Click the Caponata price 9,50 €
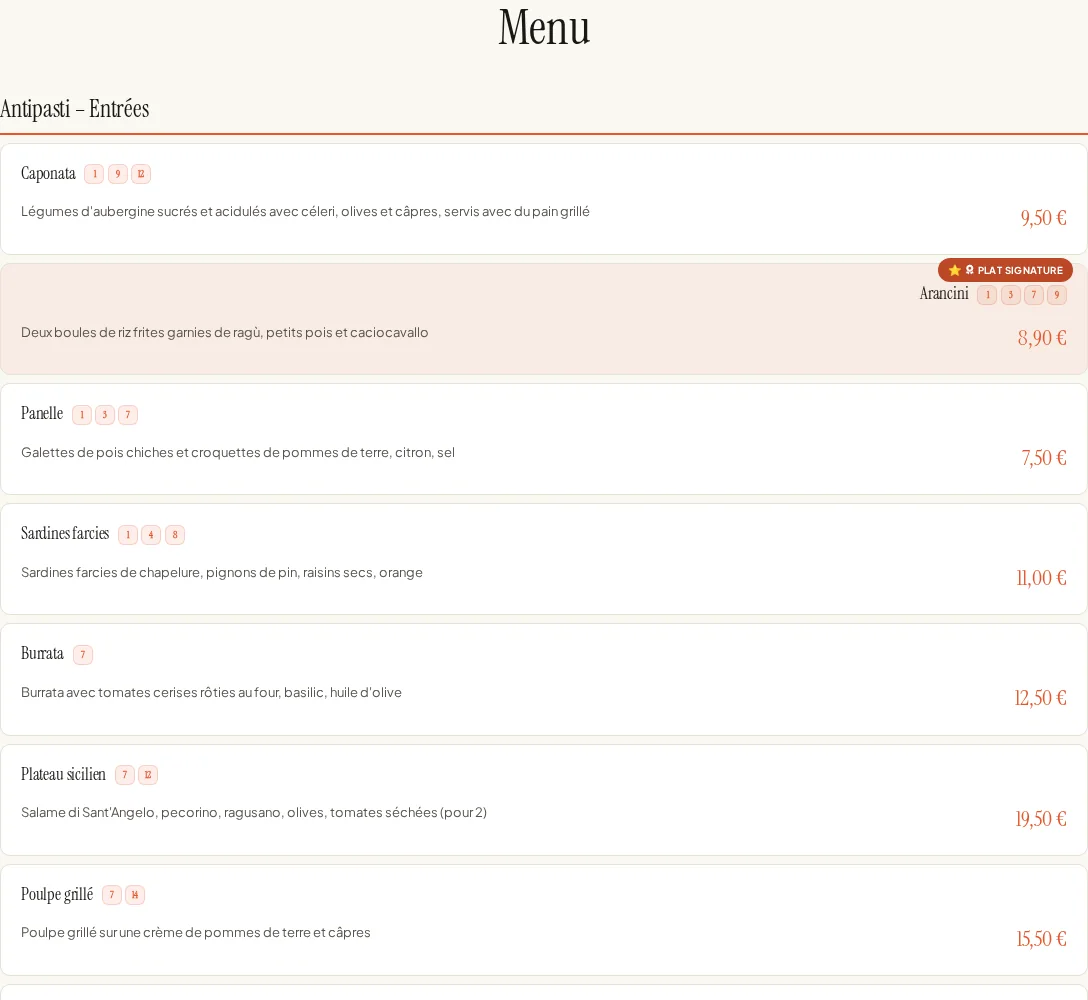Viewport: 1088px width, 1000px height. (1043, 218)
